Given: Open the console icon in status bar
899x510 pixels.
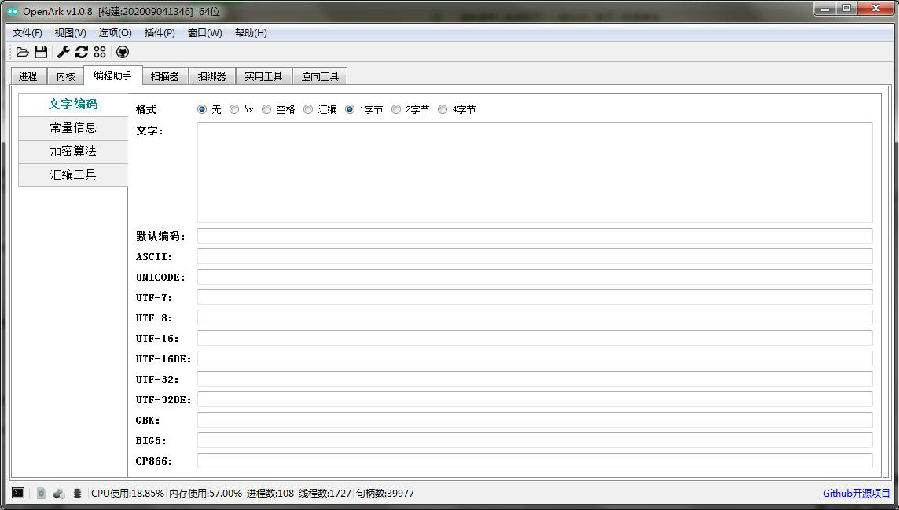Looking at the screenshot, I should pyautogui.click(x=18, y=493).
